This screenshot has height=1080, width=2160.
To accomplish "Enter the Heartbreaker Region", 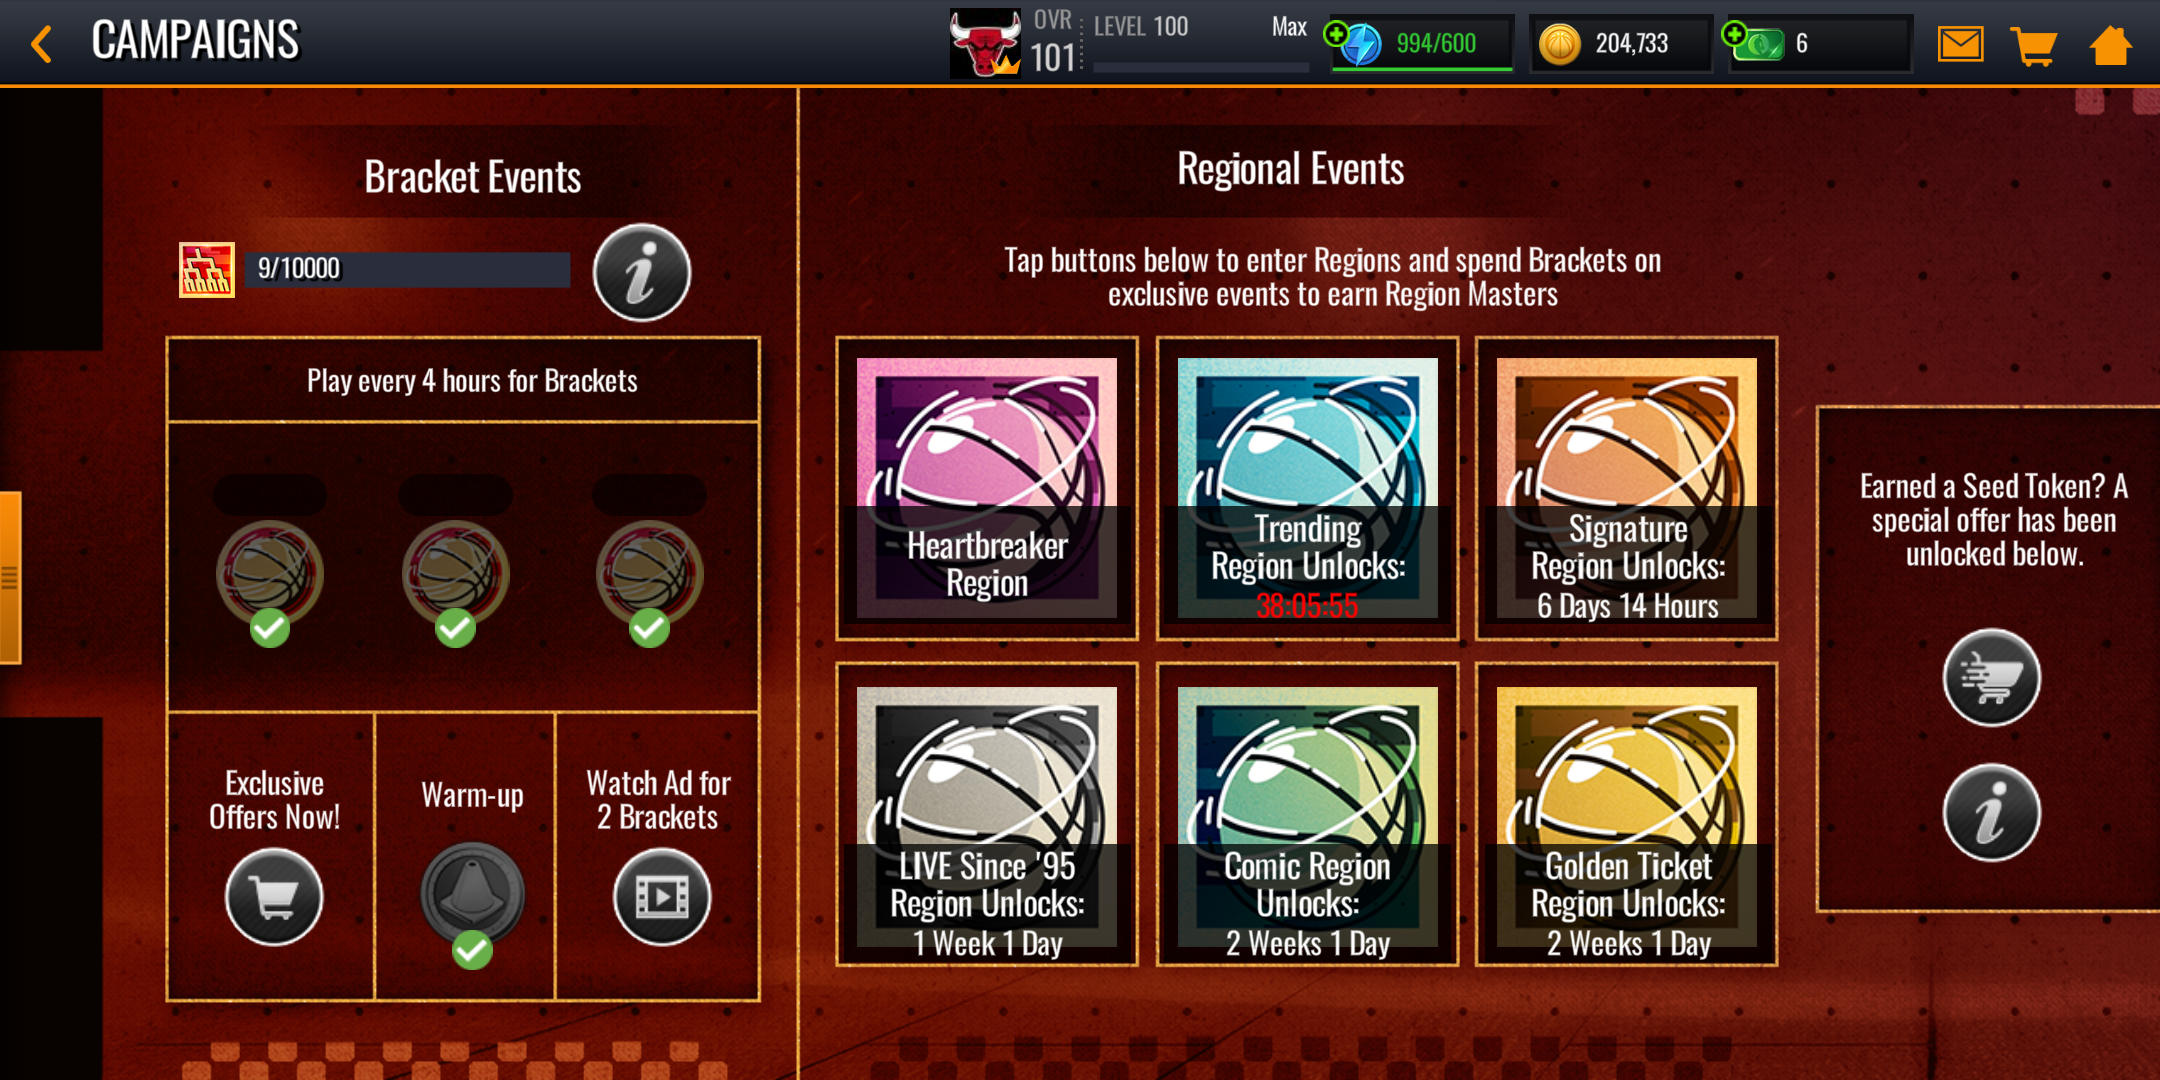I will 987,488.
